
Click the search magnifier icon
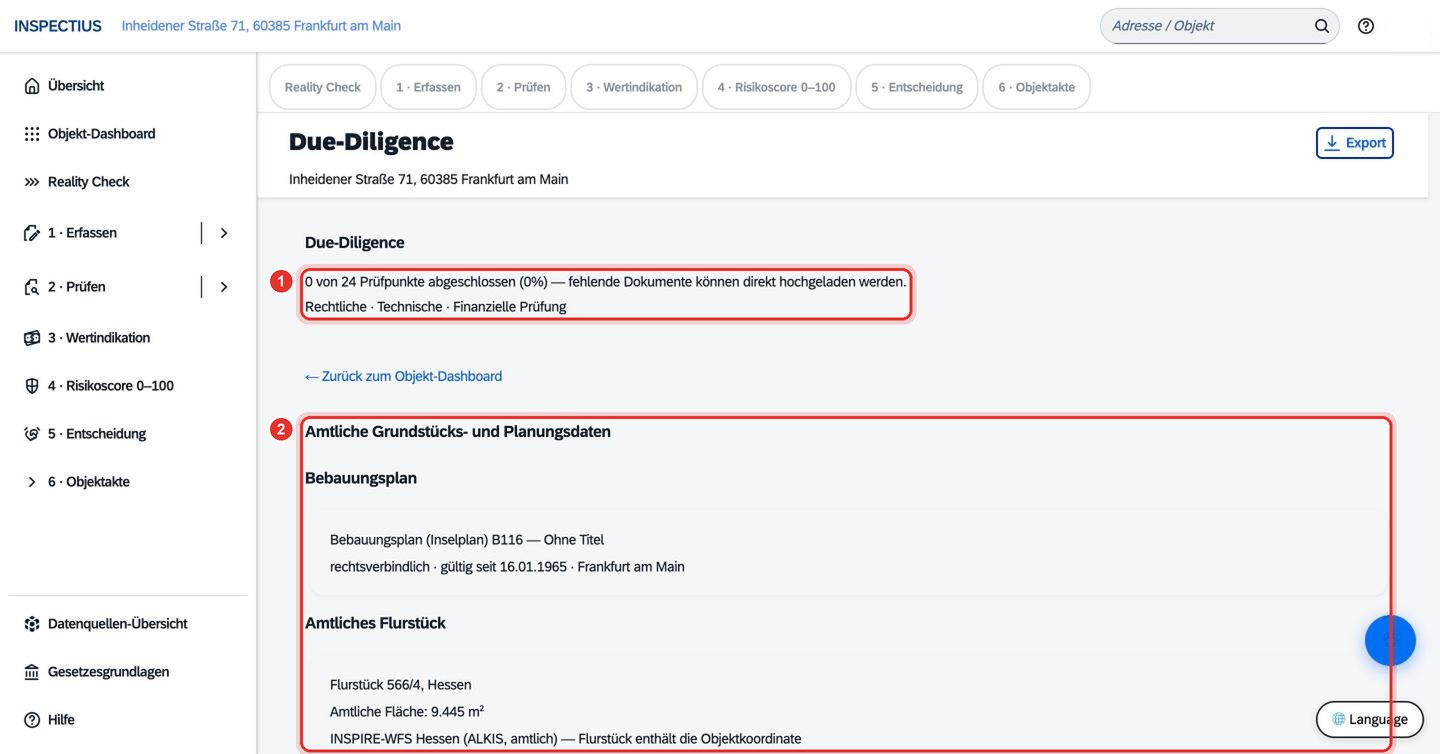pyautogui.click(x=1322, y=26)
